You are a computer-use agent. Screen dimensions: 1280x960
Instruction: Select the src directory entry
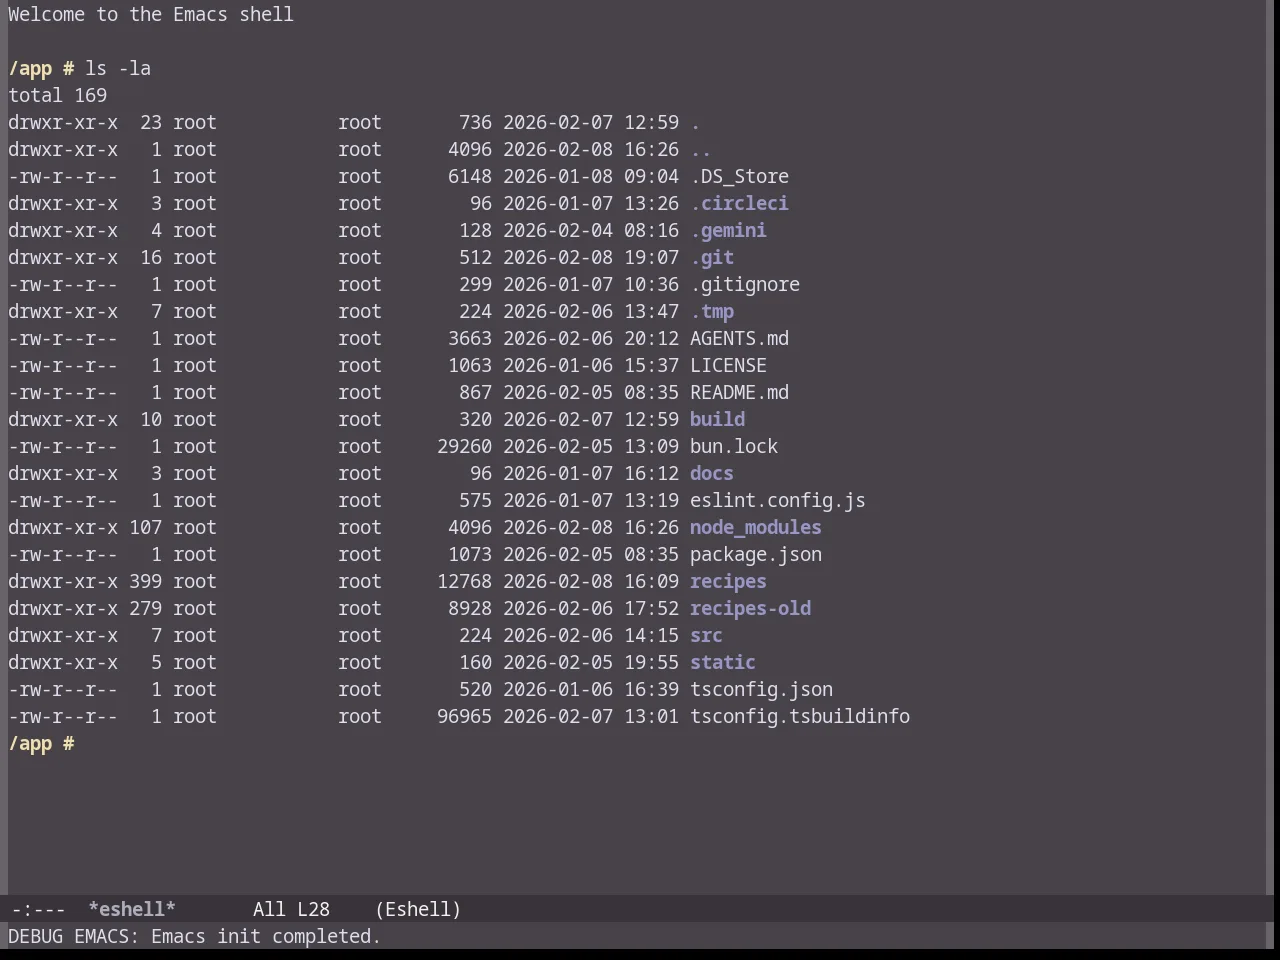[x=706, y=635]
